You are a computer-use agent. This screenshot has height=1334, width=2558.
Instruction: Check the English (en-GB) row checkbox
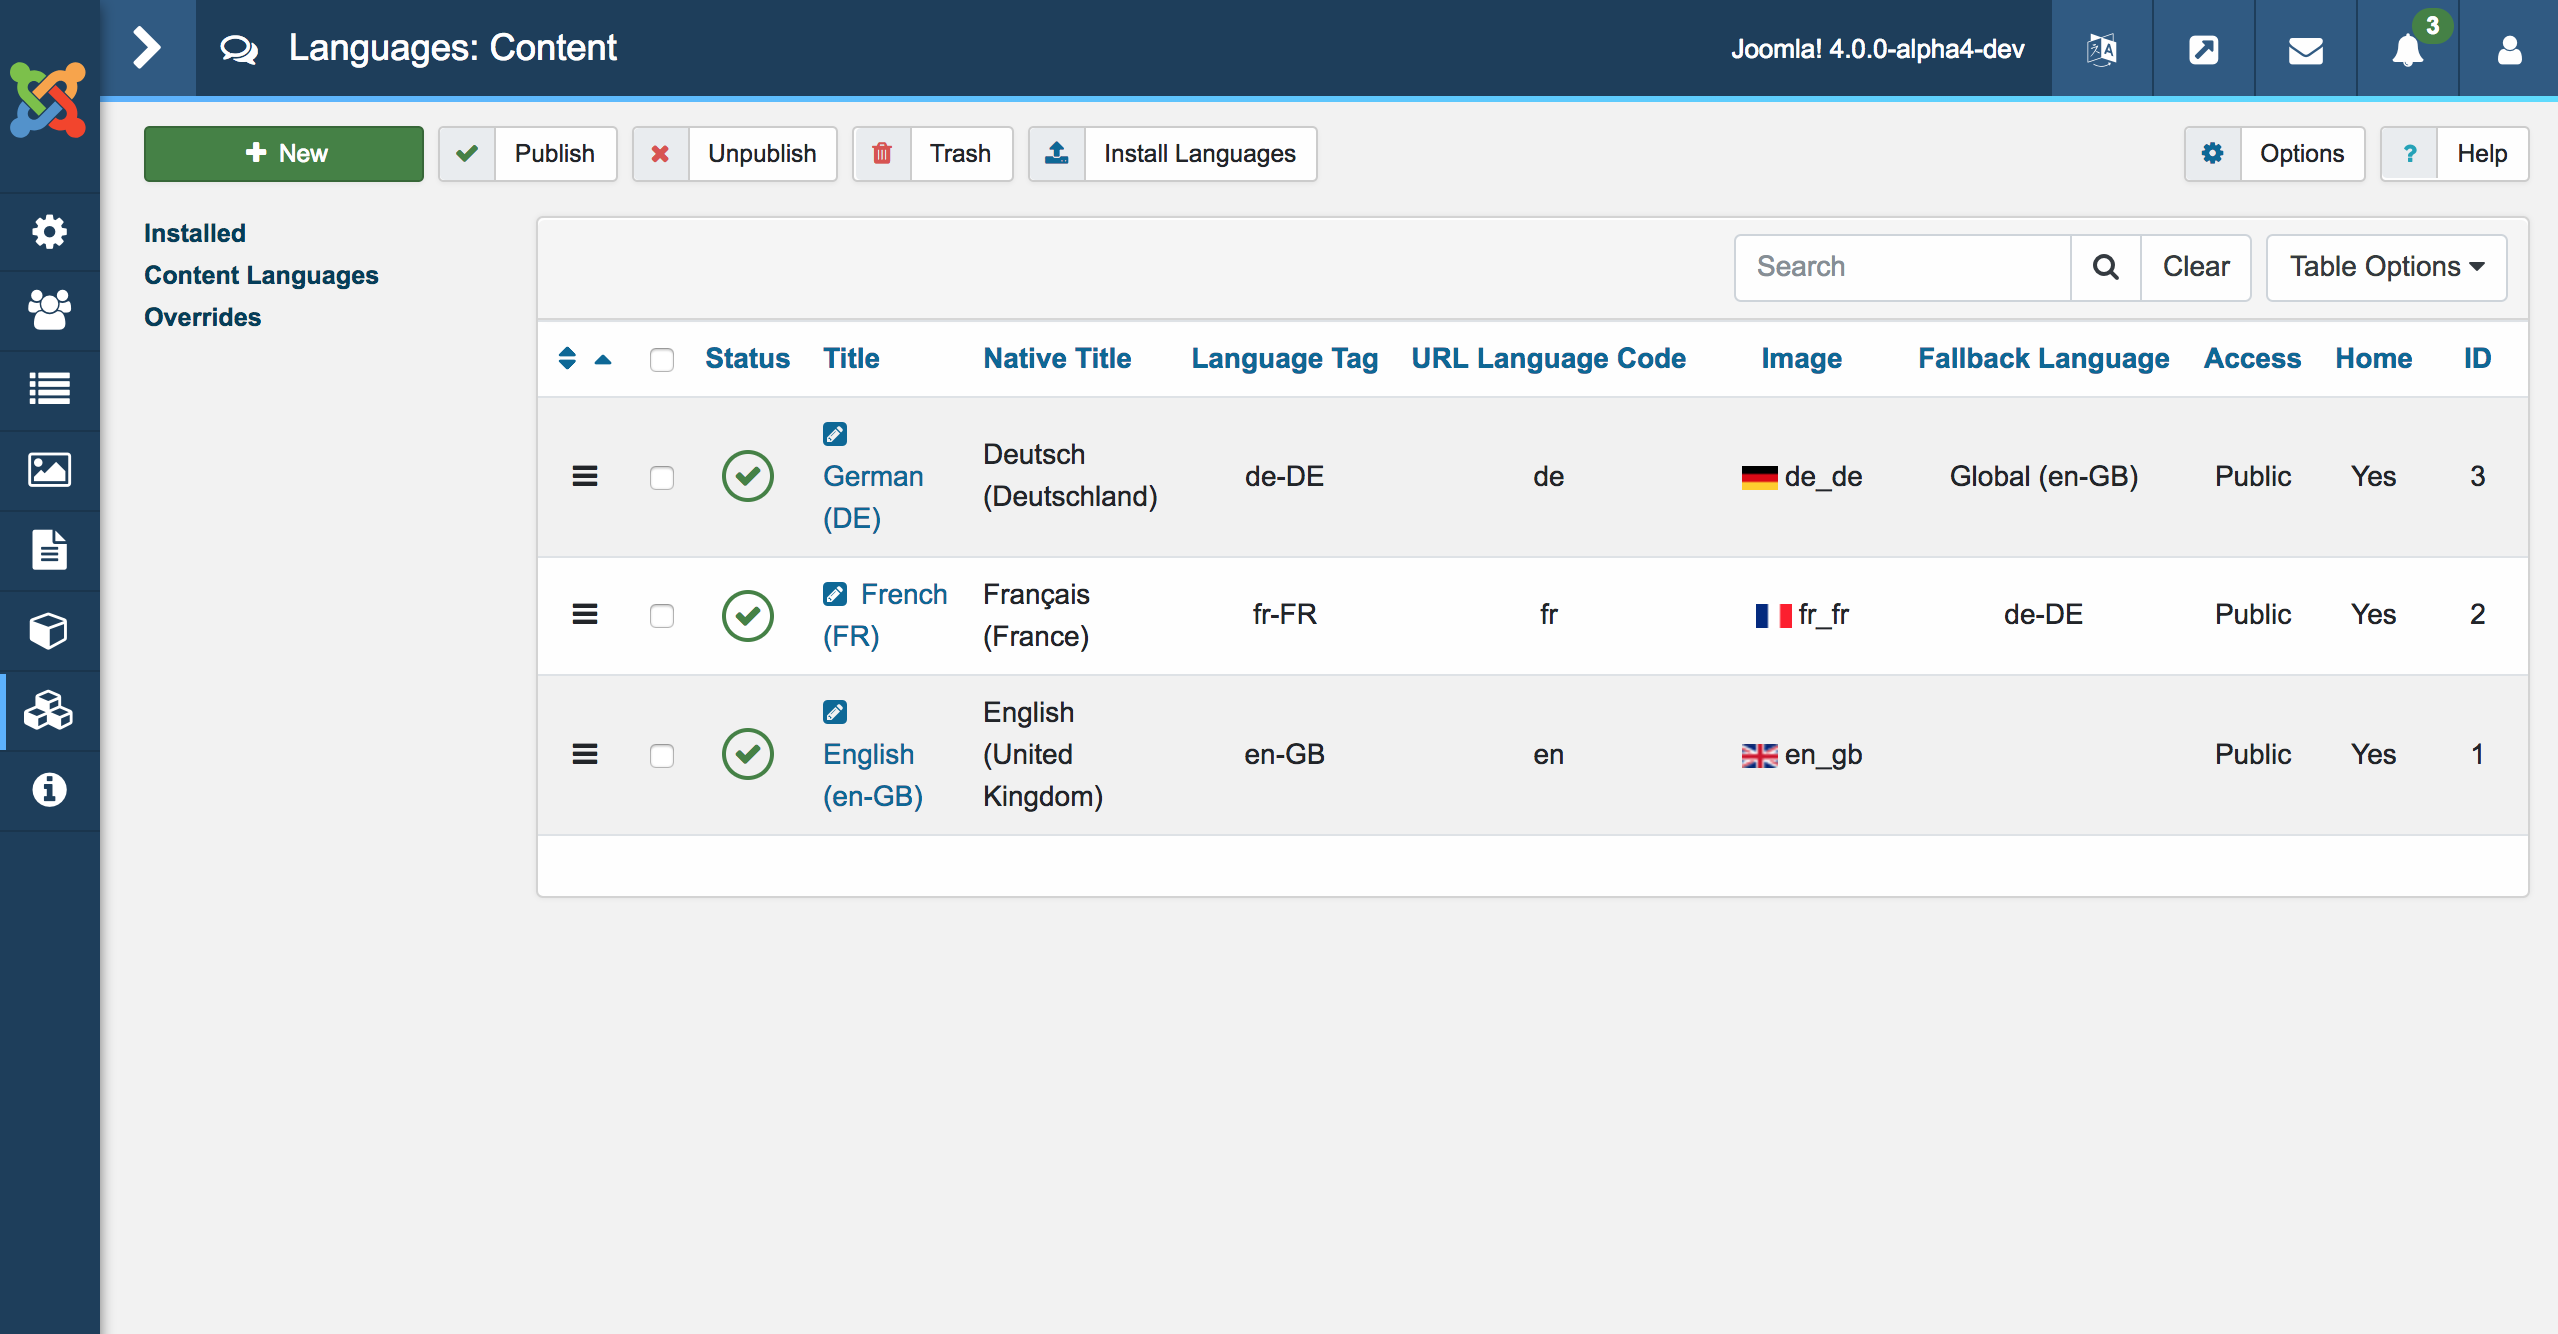tap(661, 755)
